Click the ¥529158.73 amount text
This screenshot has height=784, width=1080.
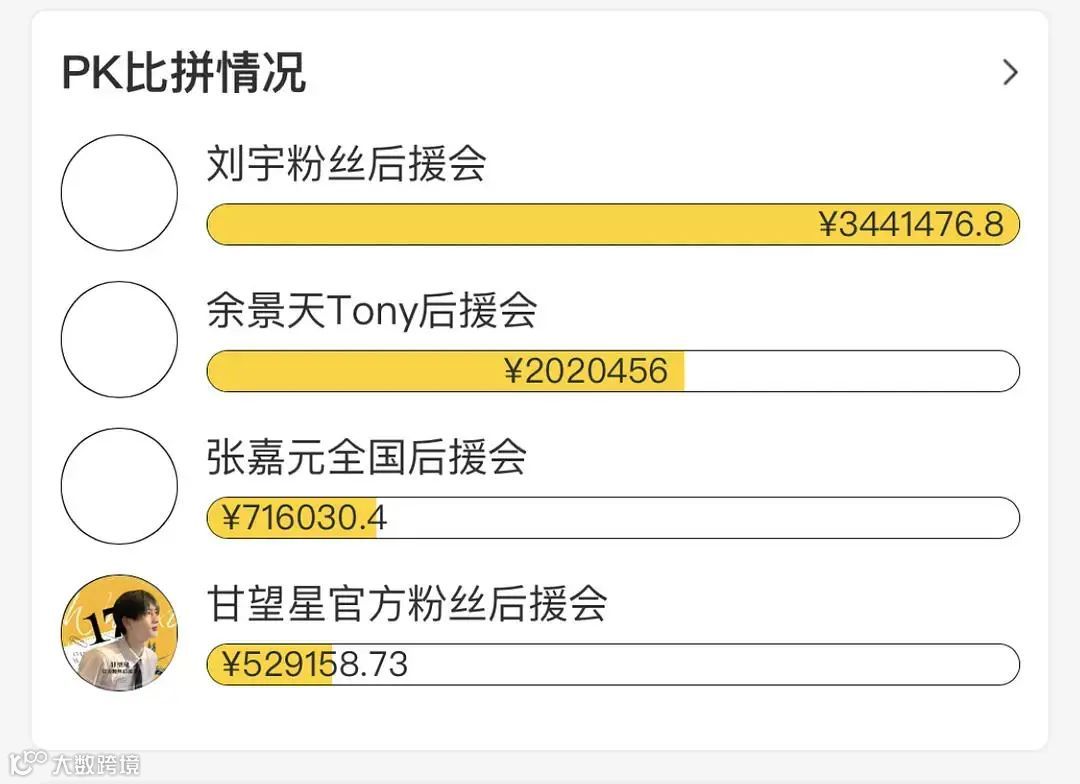click(x=315, y=665)
